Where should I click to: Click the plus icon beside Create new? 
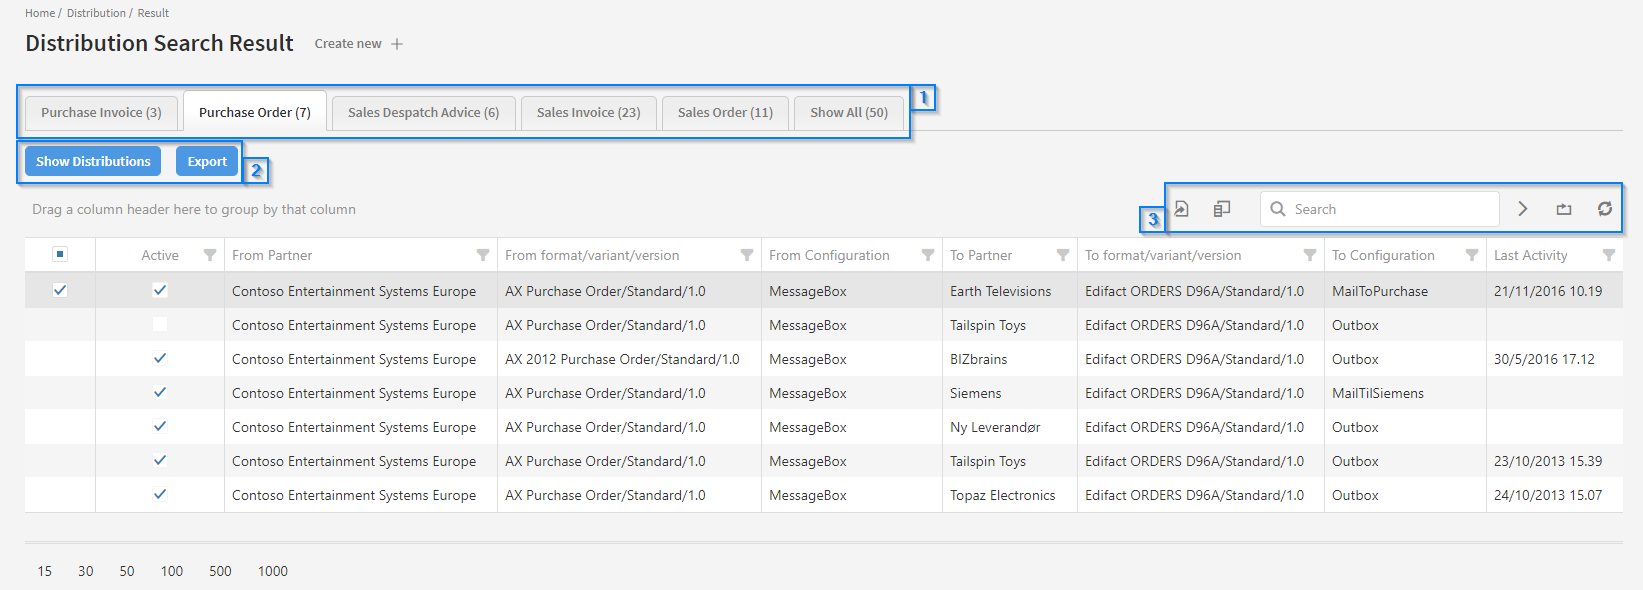click(x=397, y=44)
